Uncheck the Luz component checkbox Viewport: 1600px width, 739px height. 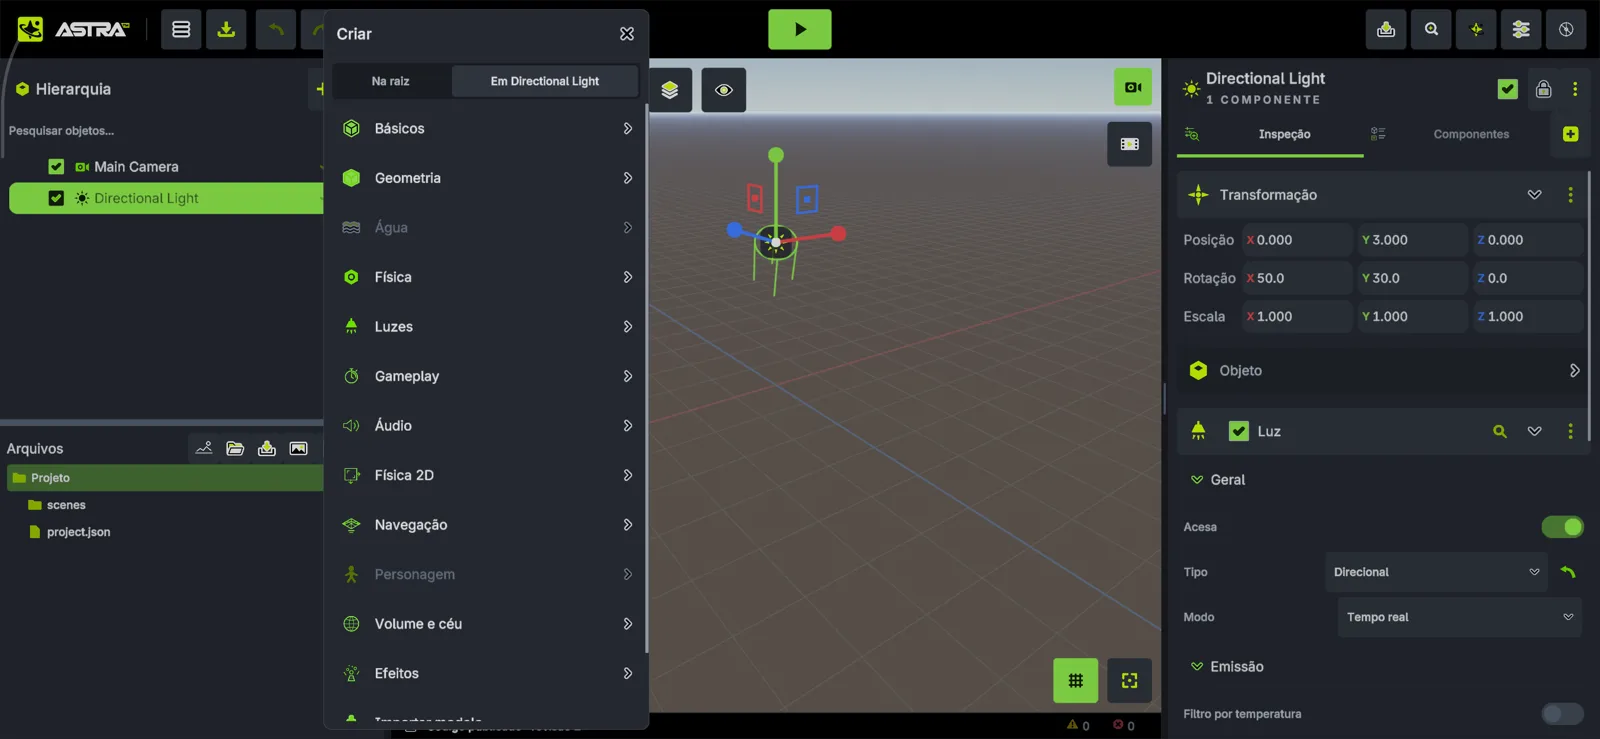(1239, 431)
